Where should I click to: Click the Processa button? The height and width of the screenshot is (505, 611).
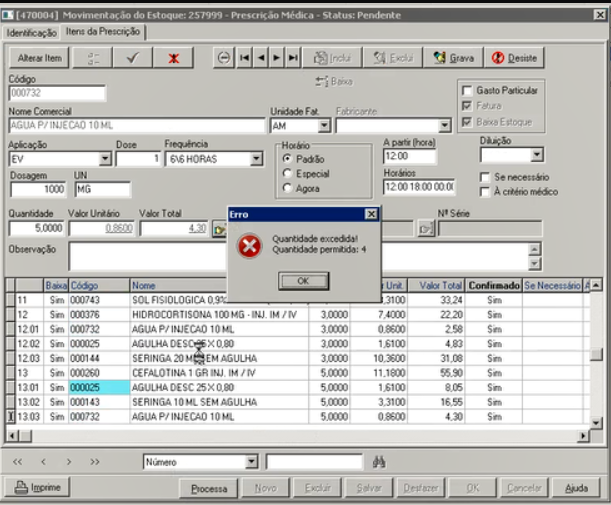(x=209, y=488)
